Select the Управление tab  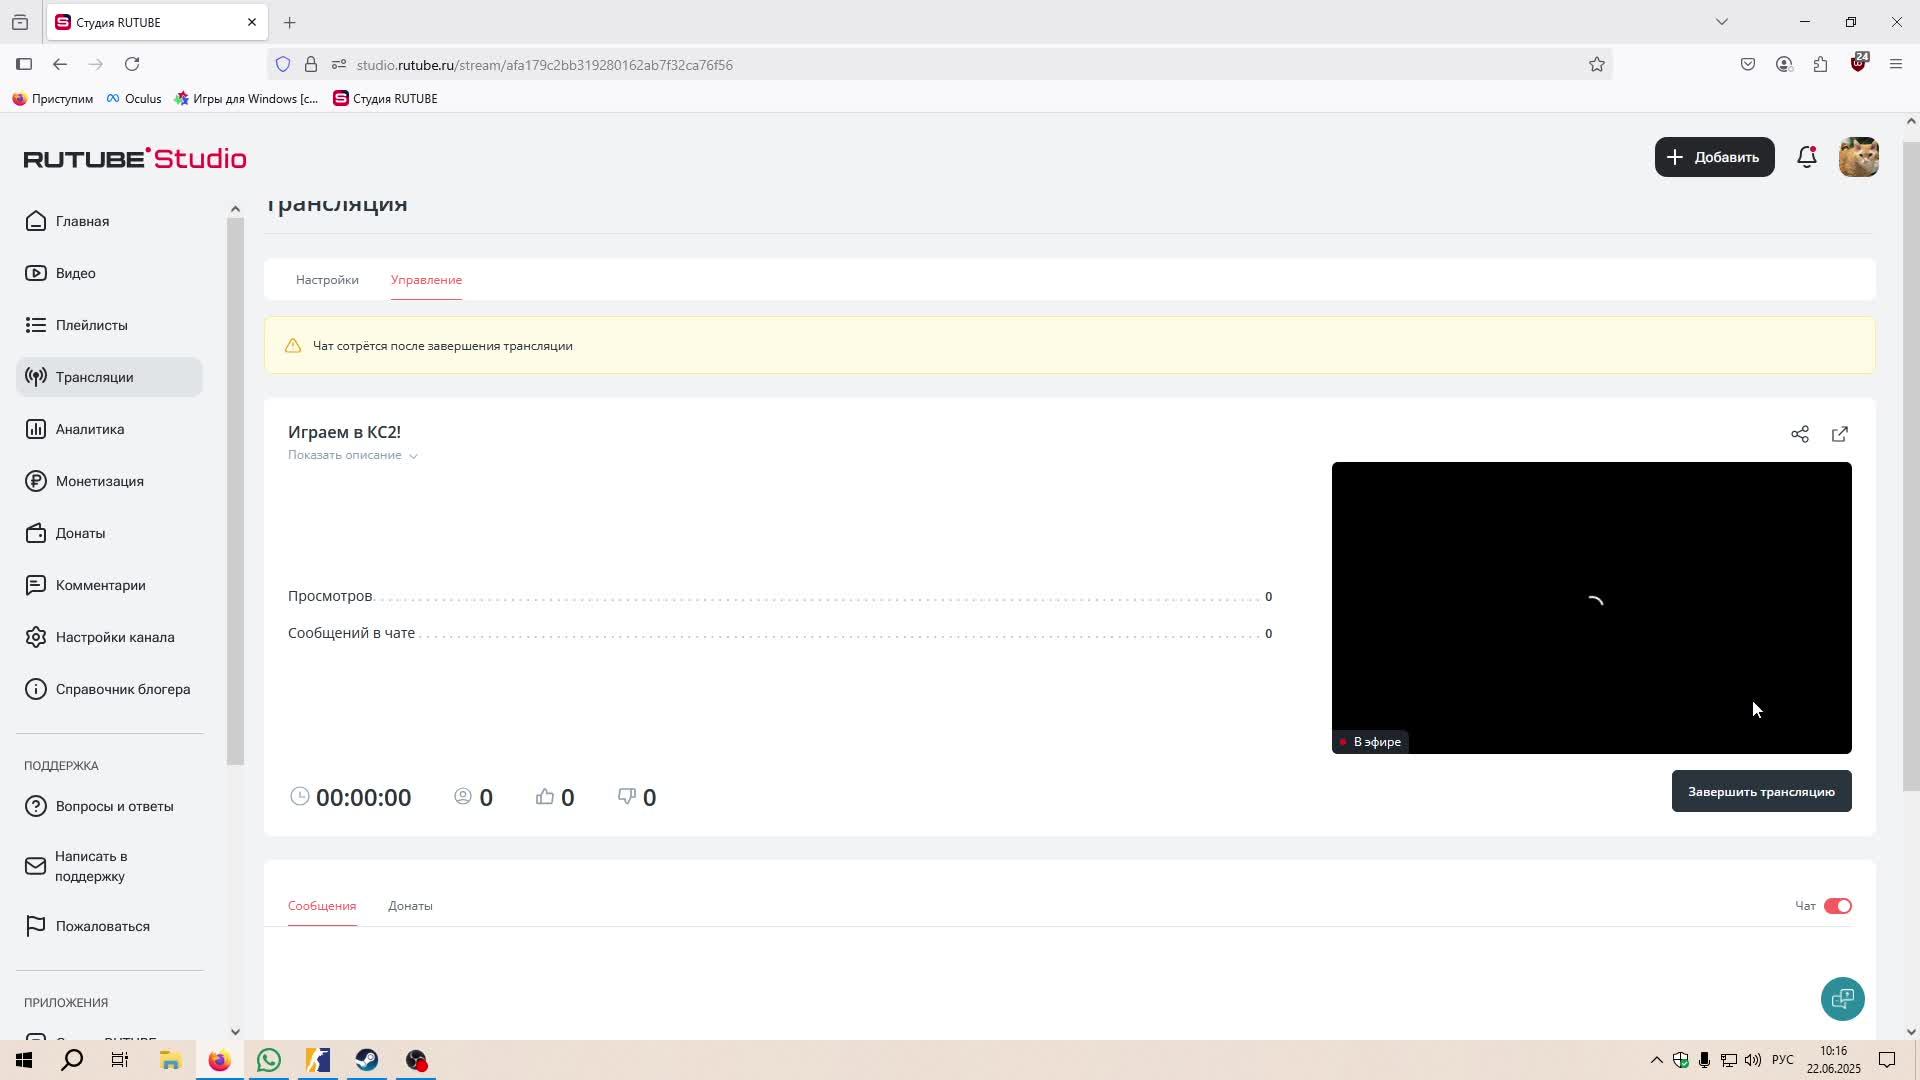(x=426, y=280)
